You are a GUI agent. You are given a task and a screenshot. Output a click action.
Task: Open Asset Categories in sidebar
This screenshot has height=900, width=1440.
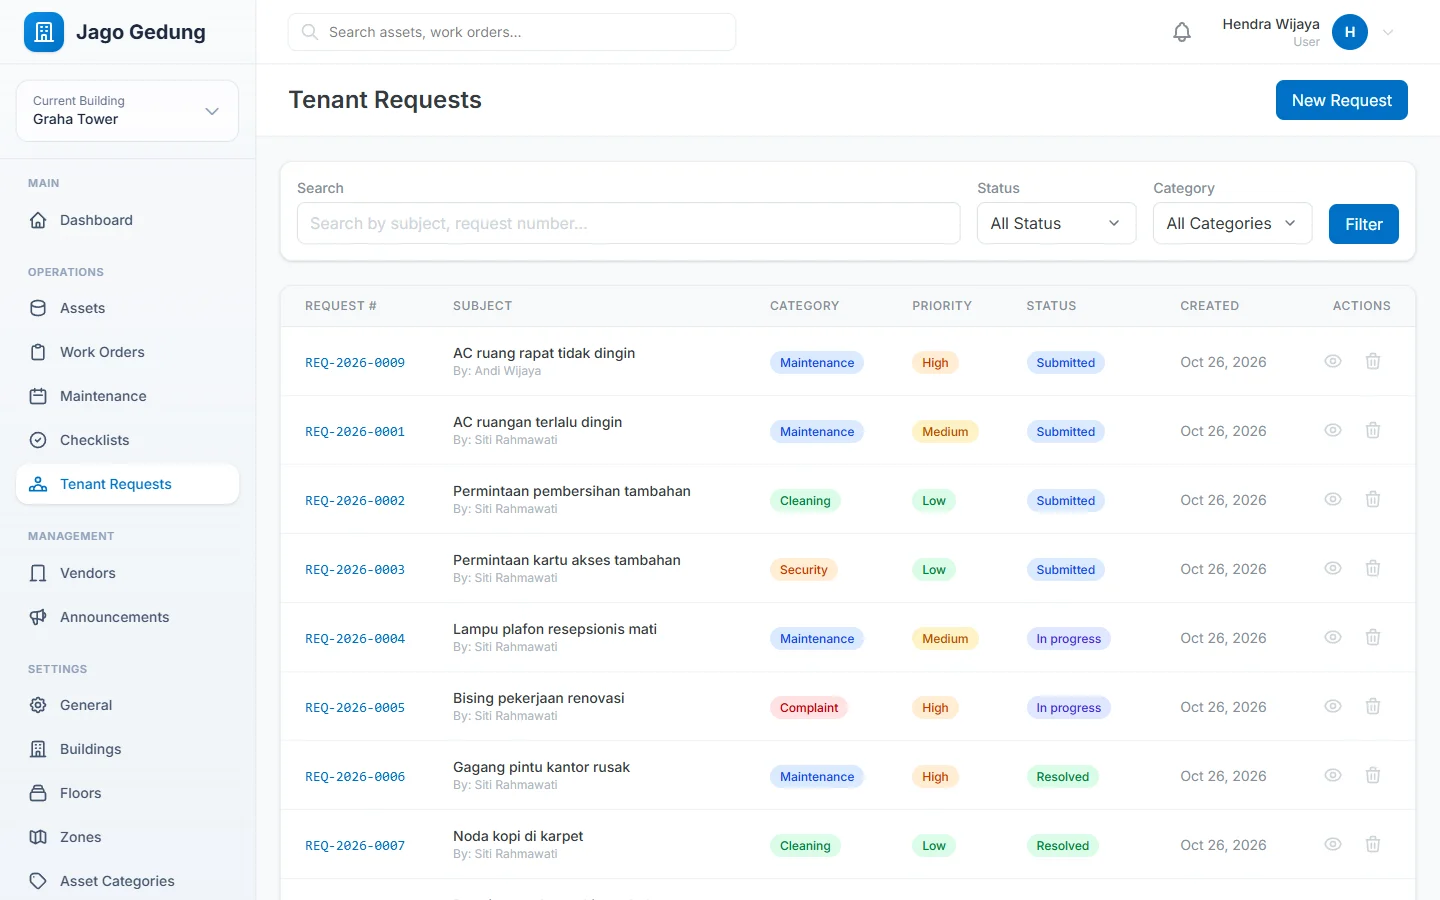[x=127, y=881]
